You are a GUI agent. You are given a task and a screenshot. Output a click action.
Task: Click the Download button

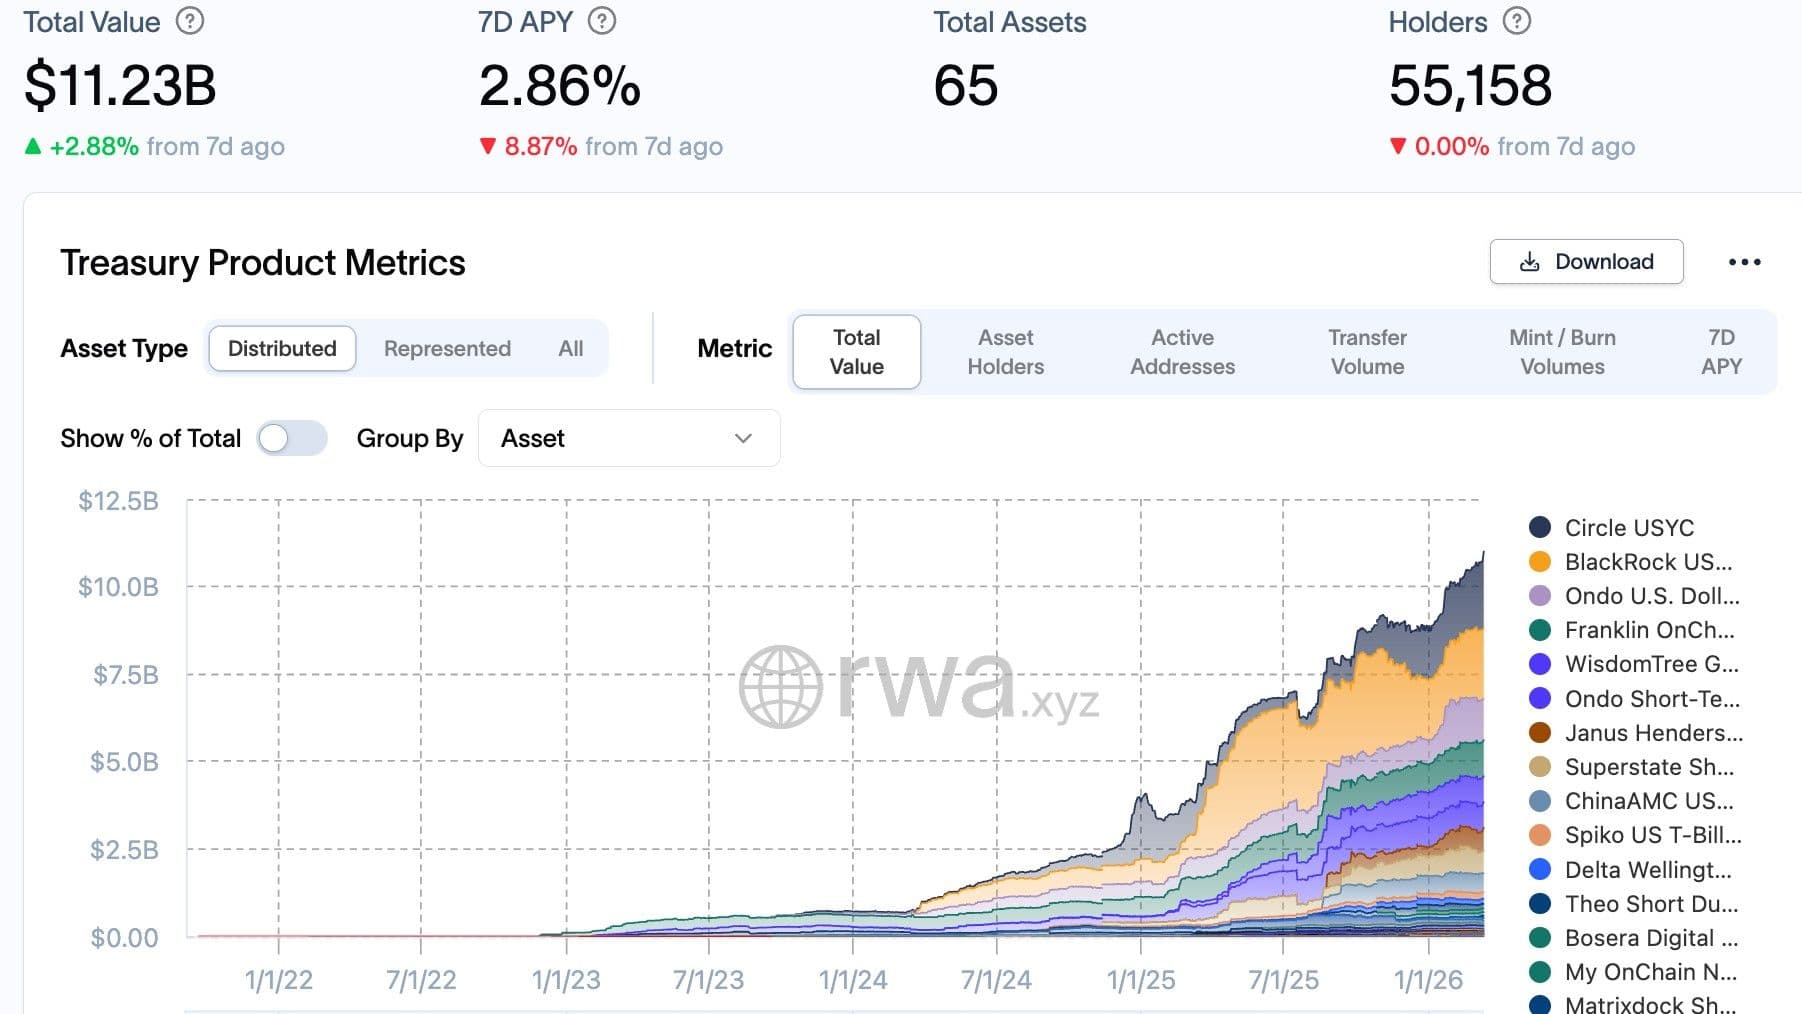click(1586, 261)
